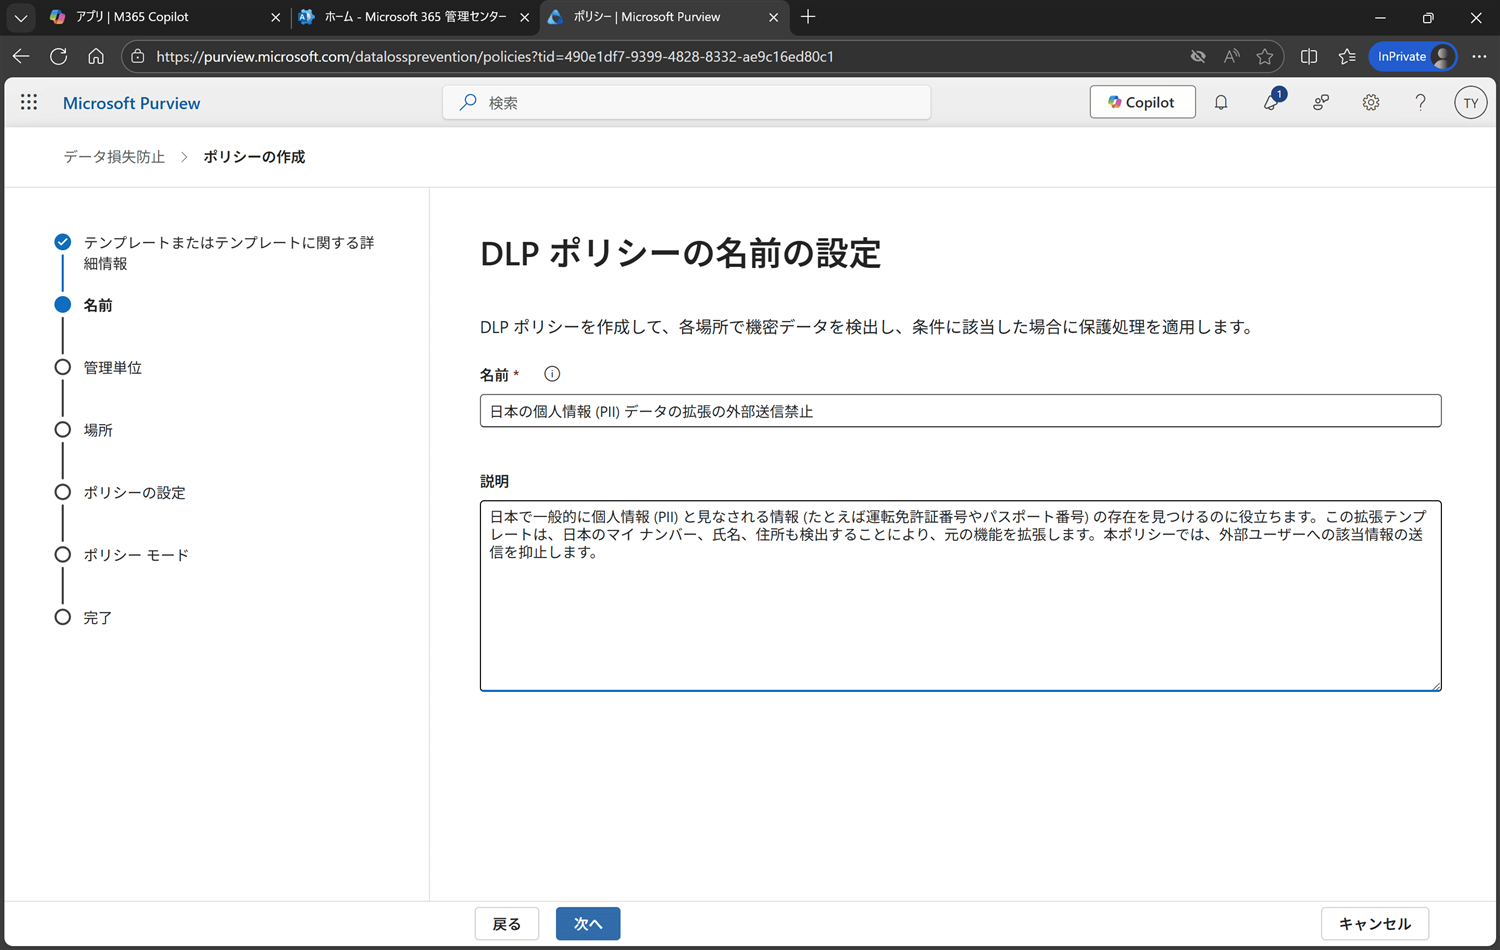Click the description textarea resize handle
The image size is (1500, 950).
[x=1436, y=685]
